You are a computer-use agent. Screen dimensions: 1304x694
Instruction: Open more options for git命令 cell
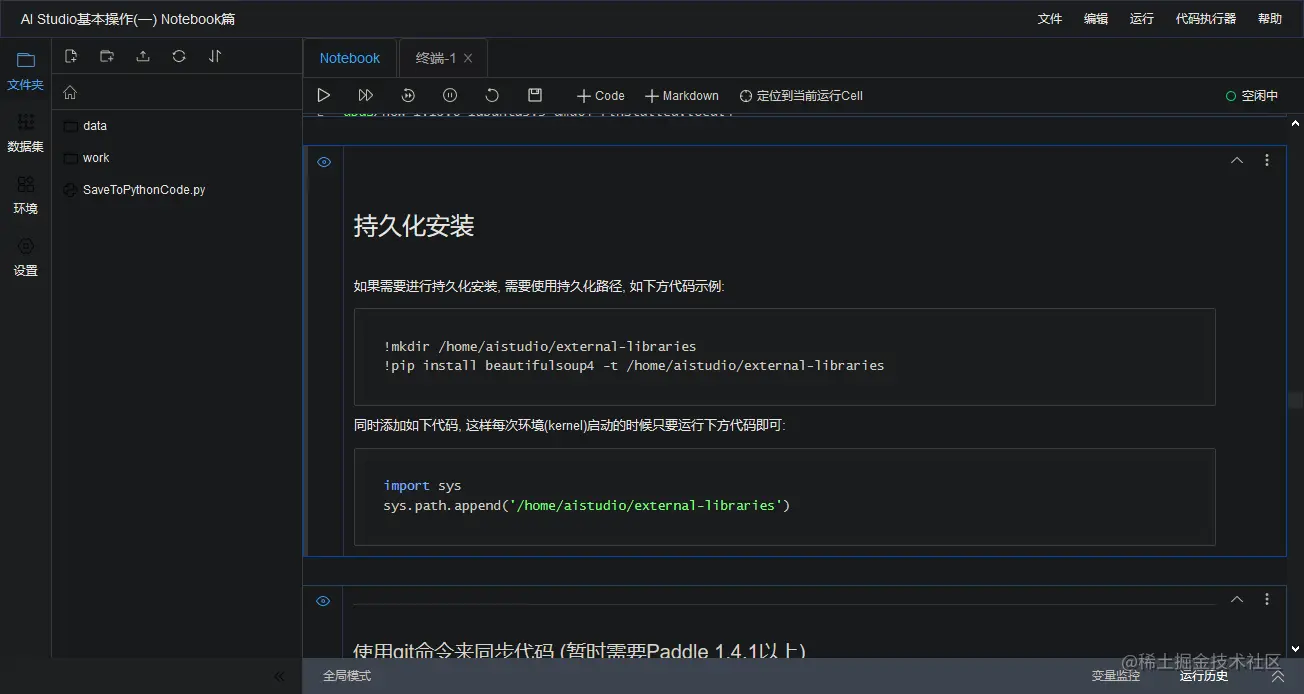(1267, 599)
